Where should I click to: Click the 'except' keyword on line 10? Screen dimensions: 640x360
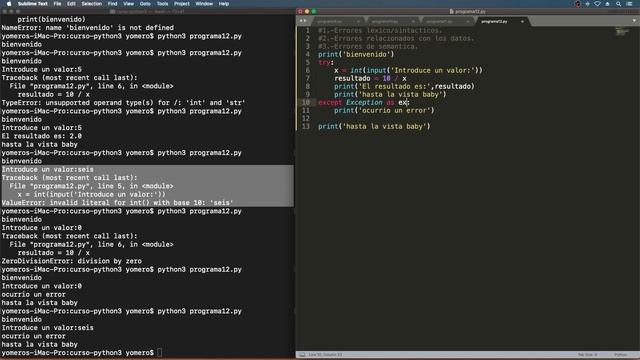[330, 102]
